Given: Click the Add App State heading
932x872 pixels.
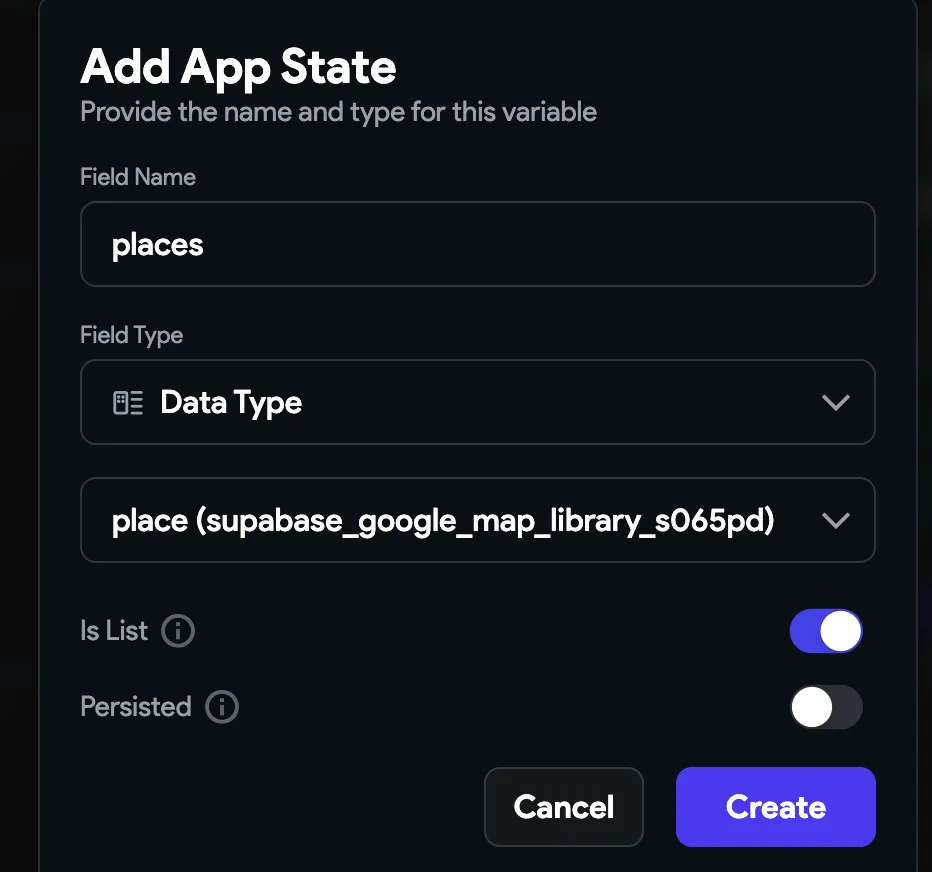Looking at the screenshot, I should coord(238,67).
